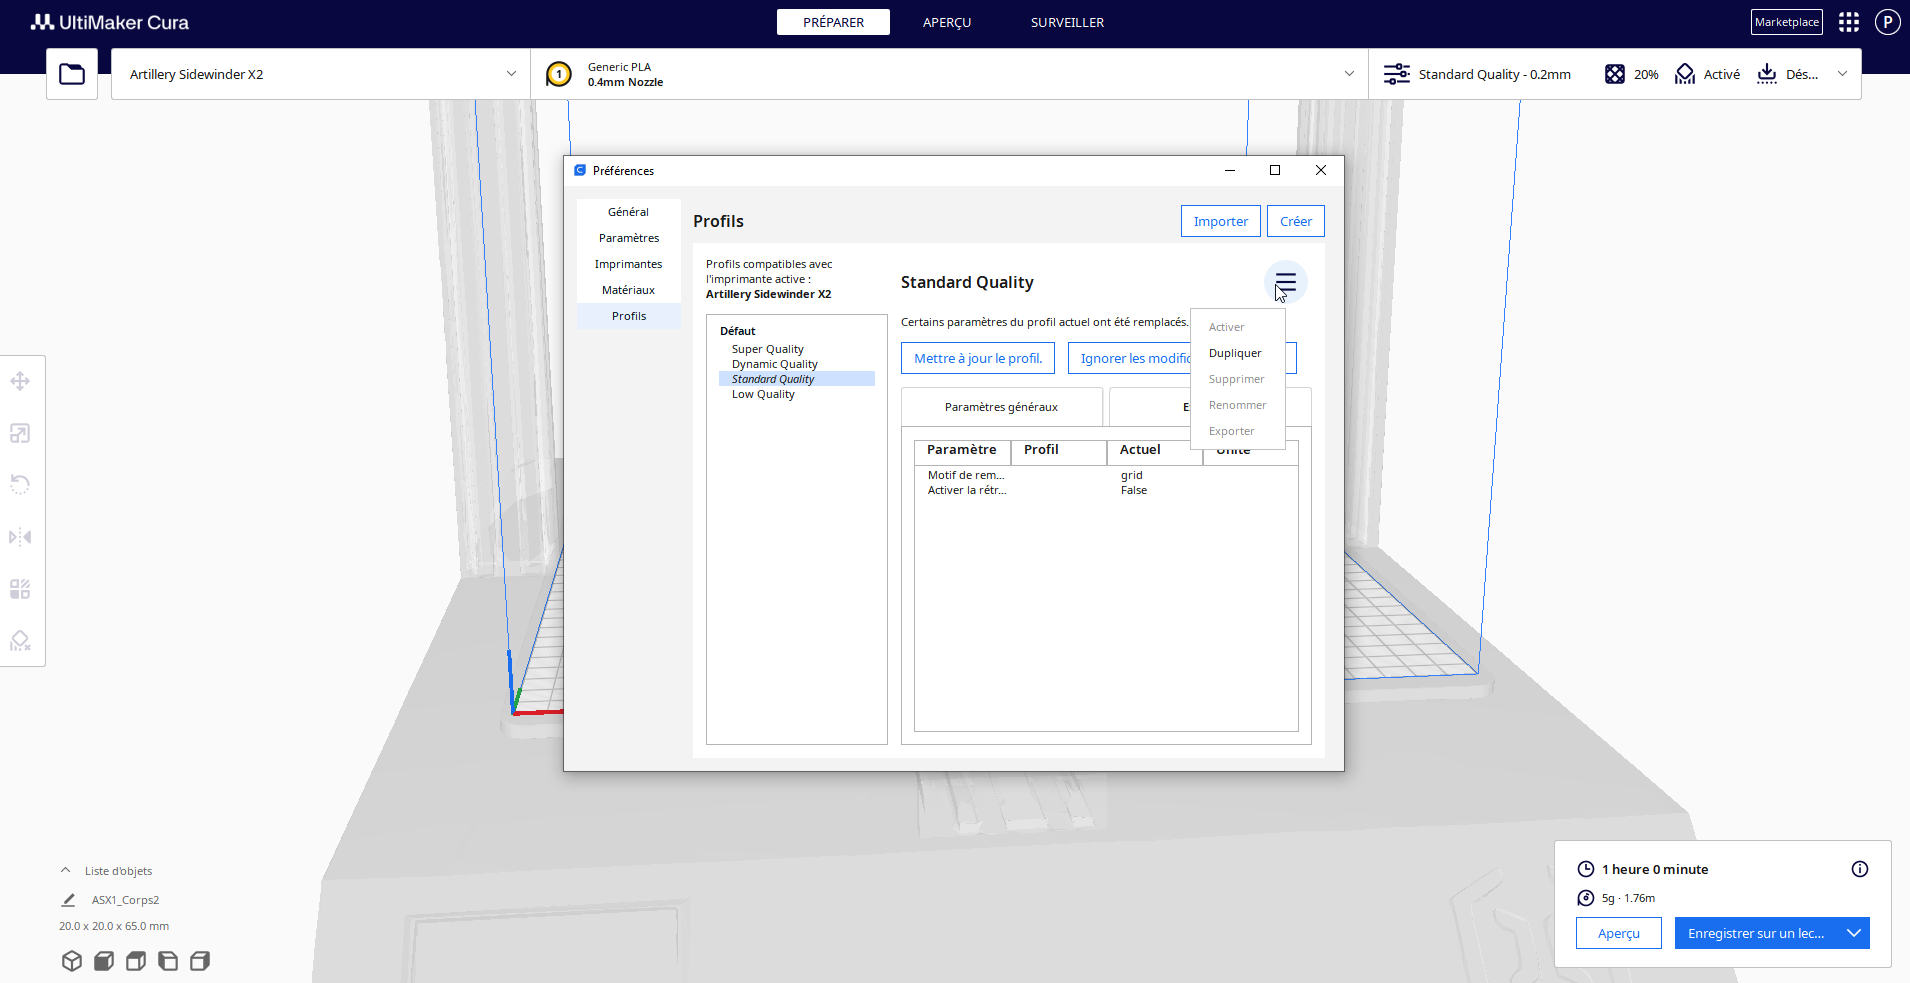Choose Activer in the profile menu
This screenshot has width=1910, height=983.
1237,327
